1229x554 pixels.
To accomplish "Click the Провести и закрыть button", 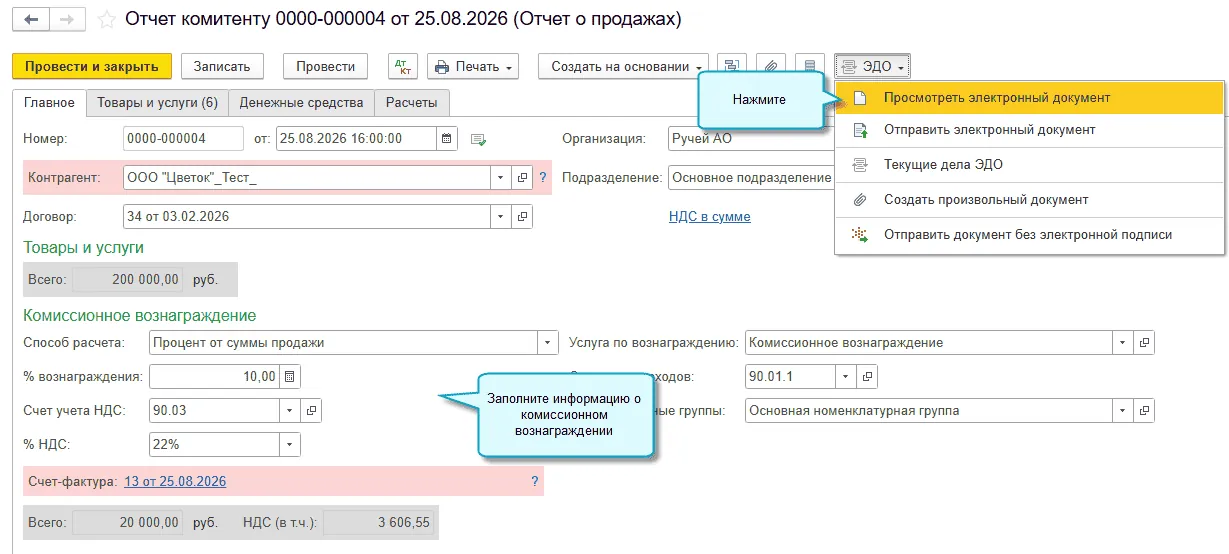I will click(92, 66).
